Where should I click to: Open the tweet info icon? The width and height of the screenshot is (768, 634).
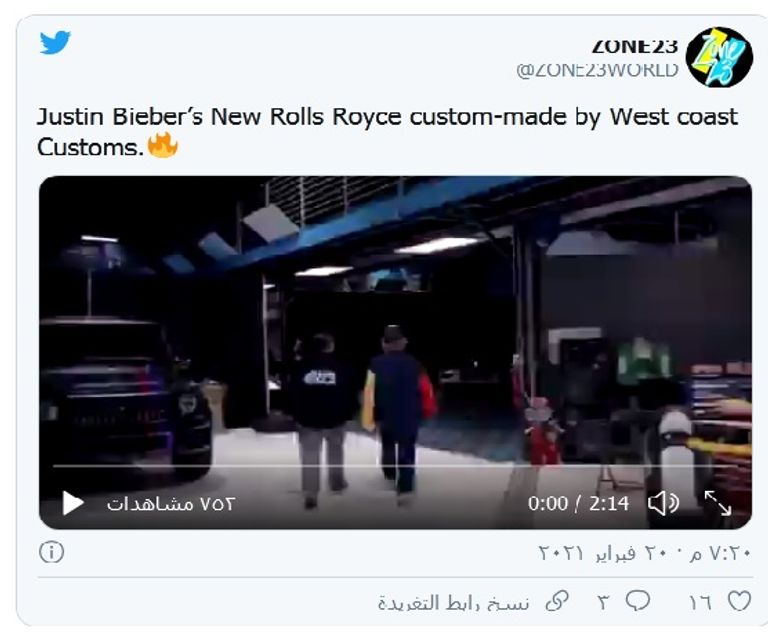[52, 552]
